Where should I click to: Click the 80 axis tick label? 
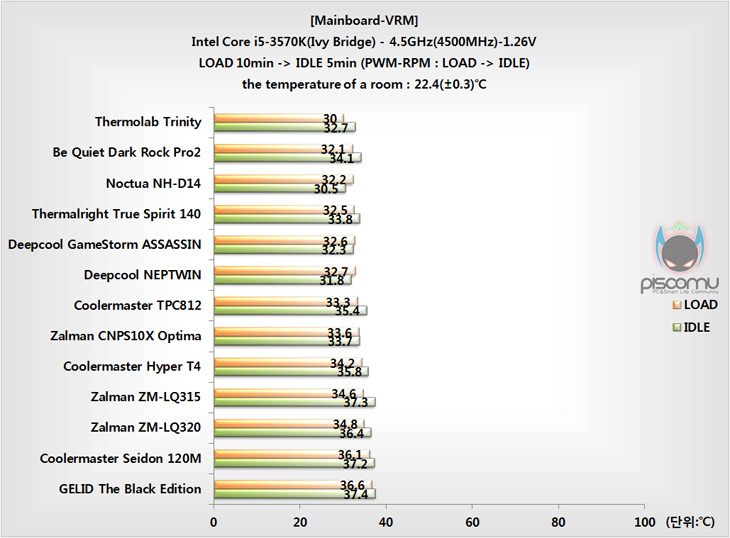pyautogui.click(x=558, y=522)
